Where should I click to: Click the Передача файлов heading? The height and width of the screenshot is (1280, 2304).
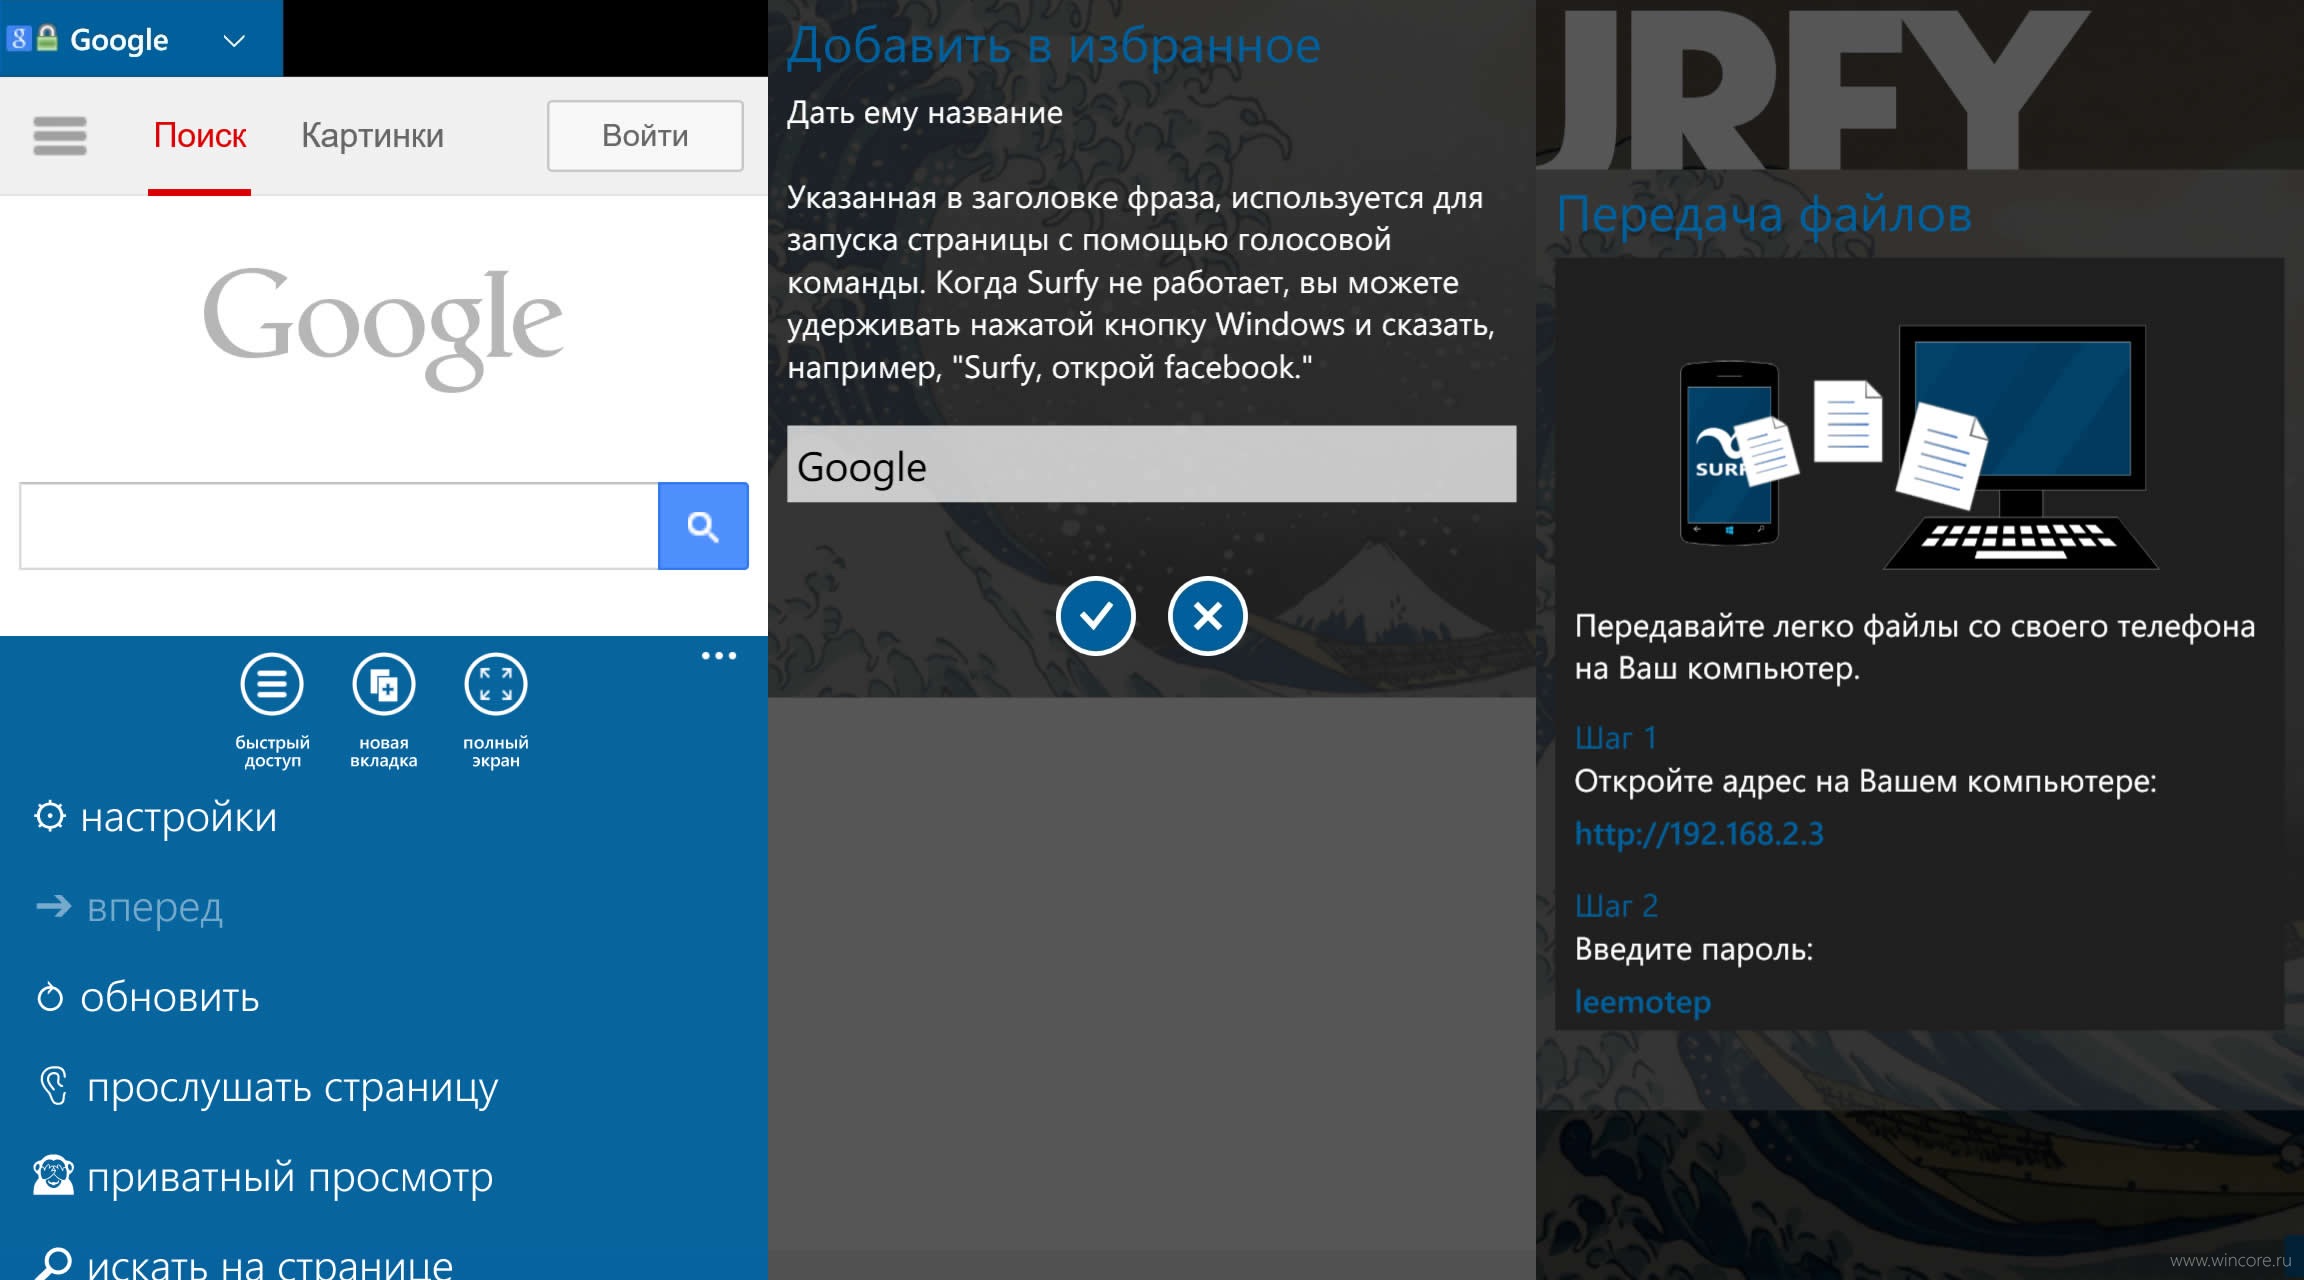(x=1764, y=214)
